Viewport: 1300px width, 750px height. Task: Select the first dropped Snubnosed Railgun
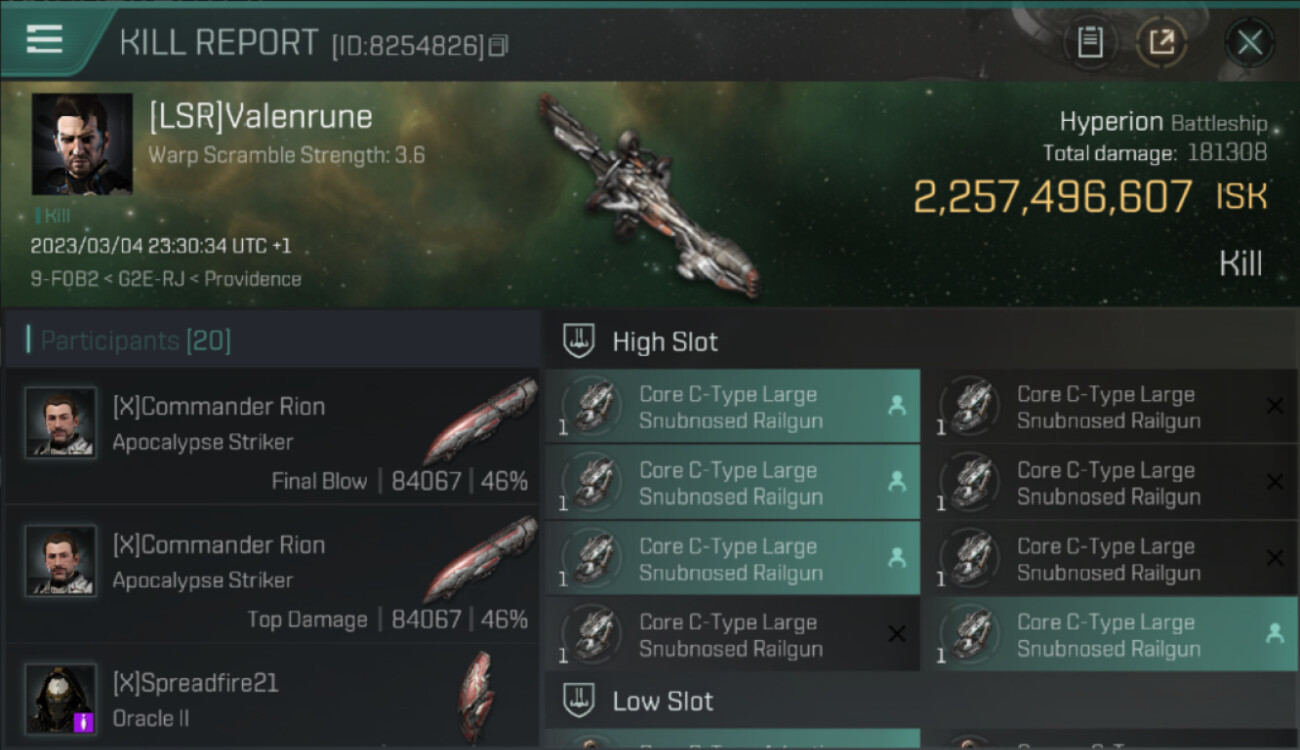pyautogui.click(x=732, y=407)
